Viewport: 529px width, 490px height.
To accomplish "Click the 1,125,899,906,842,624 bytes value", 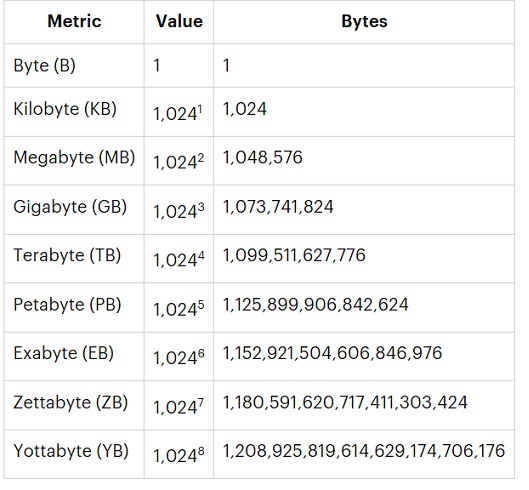I will click(315, 304).
